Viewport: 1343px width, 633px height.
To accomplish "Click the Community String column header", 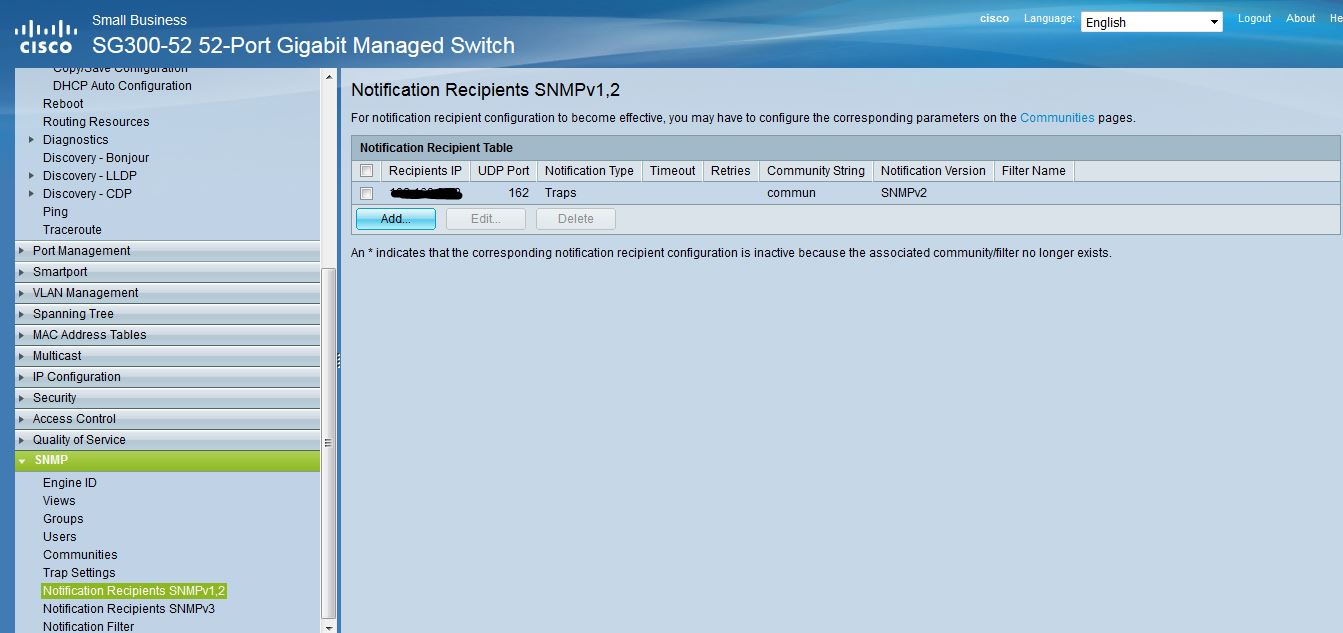I will 816,171.
